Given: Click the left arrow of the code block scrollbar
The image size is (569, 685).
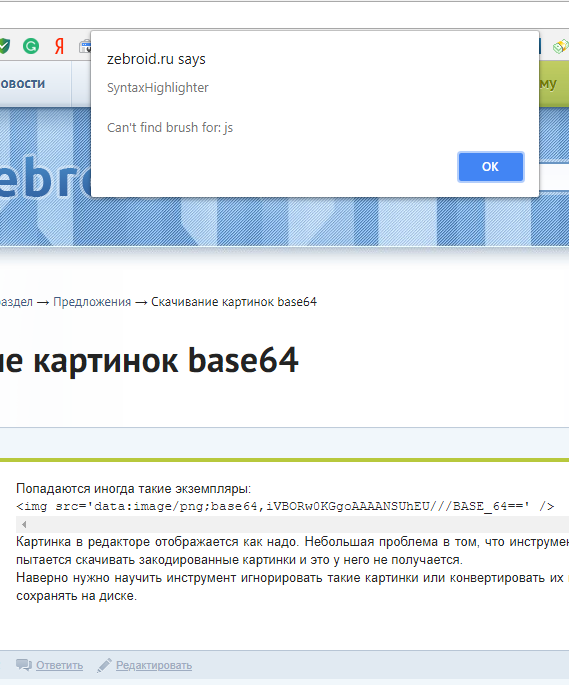Looking at the screenshot, I should coord(24,524).
